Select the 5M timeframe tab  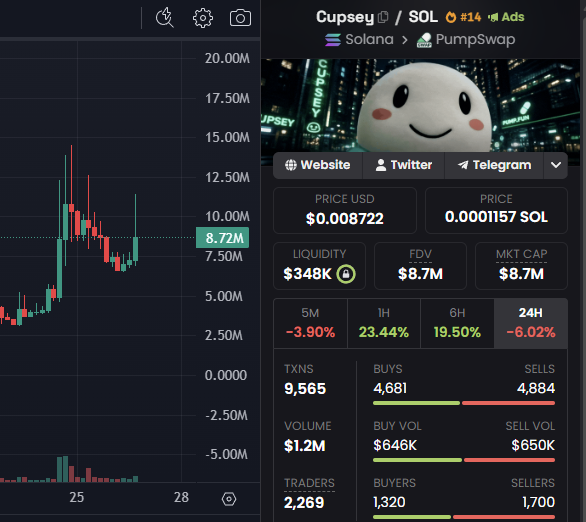point(310,323)
